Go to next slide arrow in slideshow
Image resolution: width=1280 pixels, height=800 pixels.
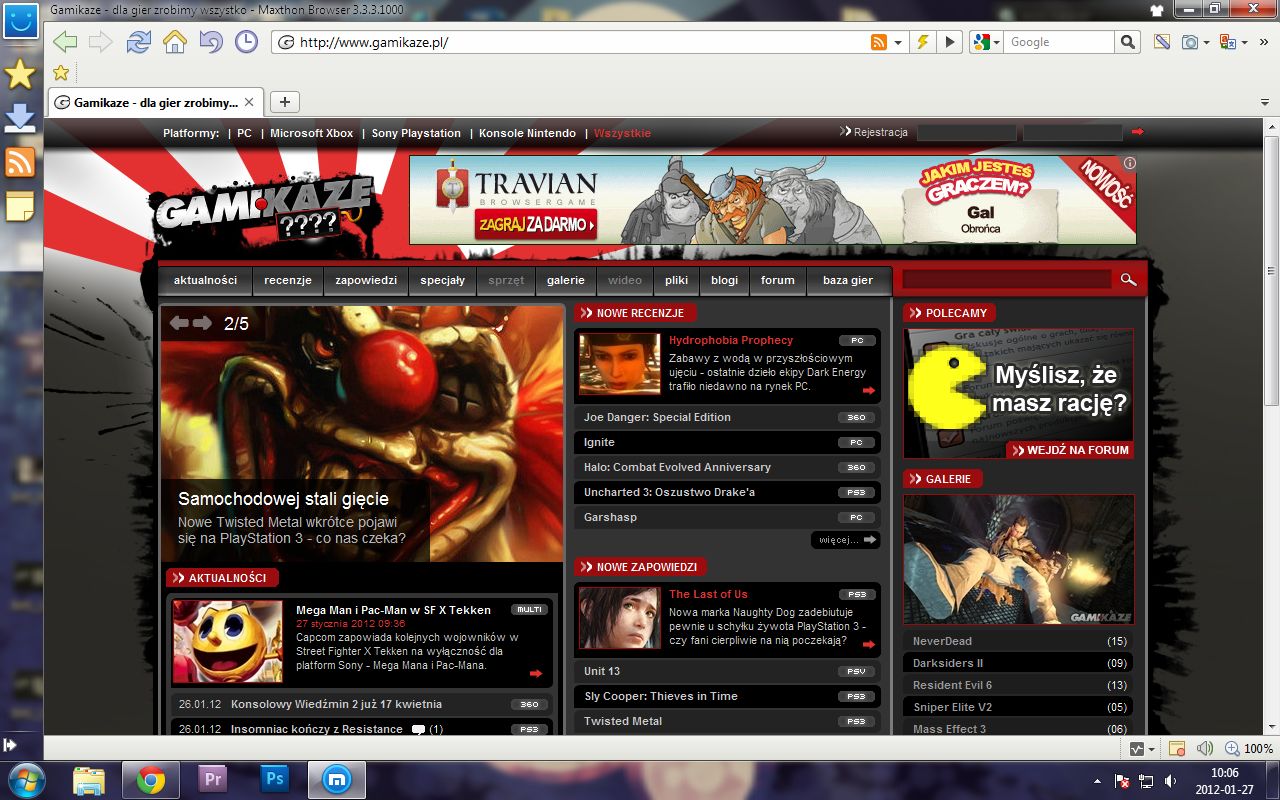point(203,323)
